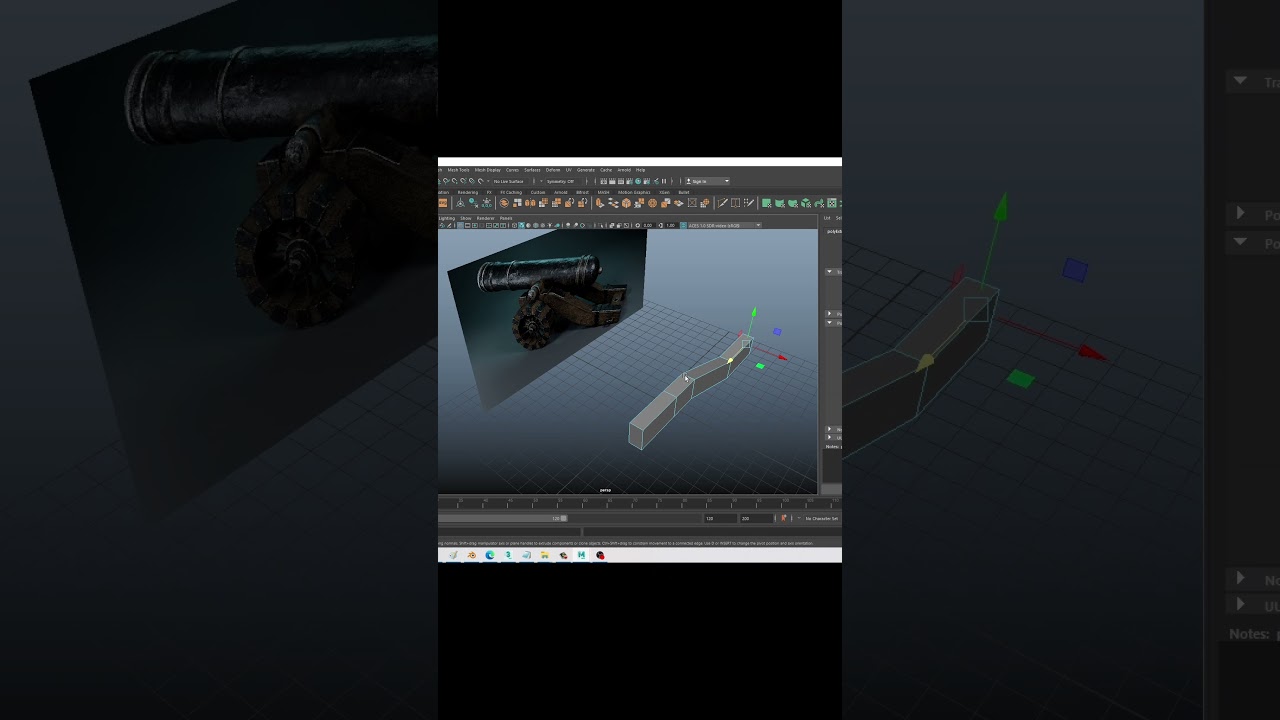Click the pivot center shelf icon
The width and height of the screenshot is (1280, 720).
click(460, 202)
